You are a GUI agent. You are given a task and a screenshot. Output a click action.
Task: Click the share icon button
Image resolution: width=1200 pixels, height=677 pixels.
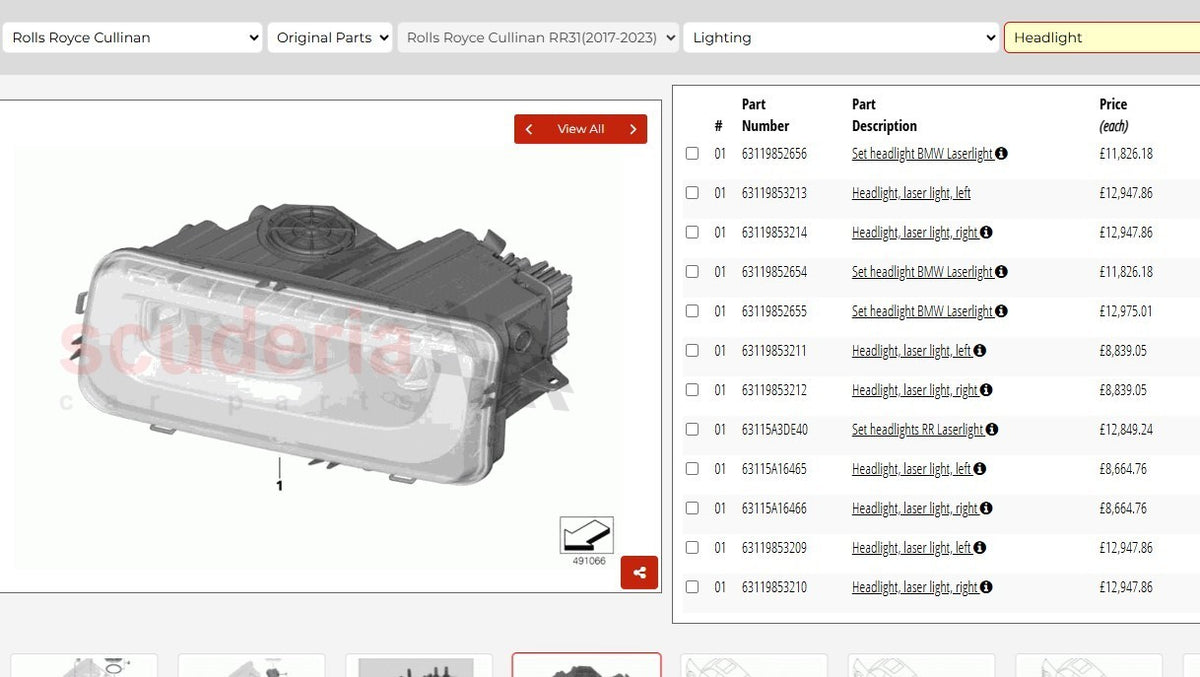(x=639, y=573)
